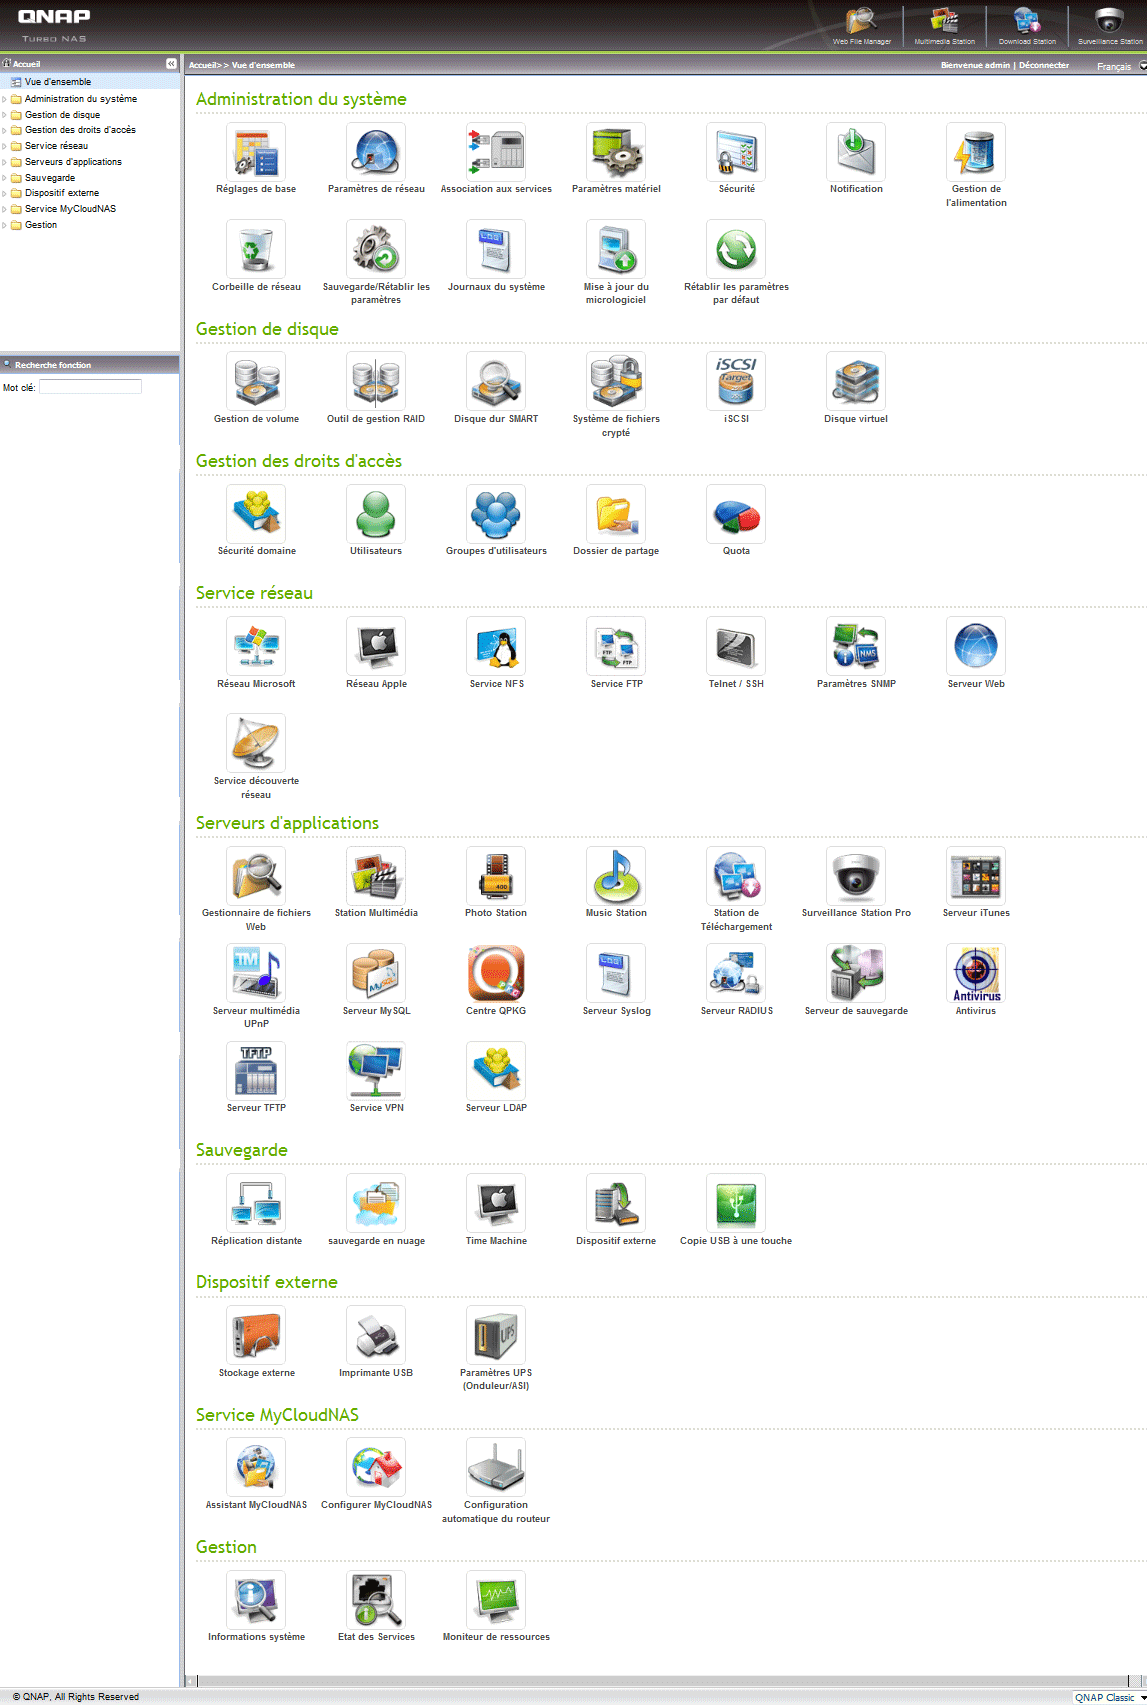Click the horizontal scrollbar at bottom
Image resolution: width=1147 pixels, height=1705 pixels.
(x=665, y=1682)
